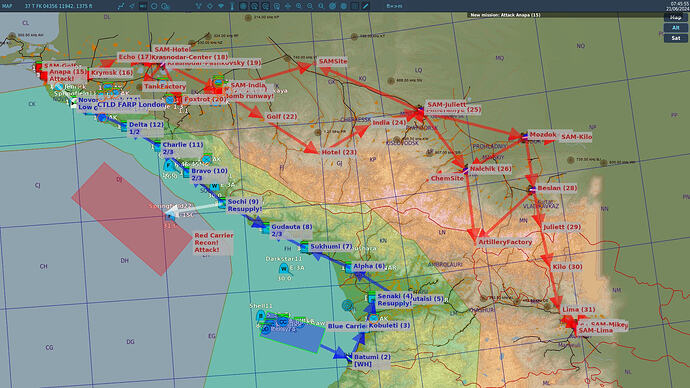
Task: Click the Anapa (15) Attack! label
Action: click(67, 75)
